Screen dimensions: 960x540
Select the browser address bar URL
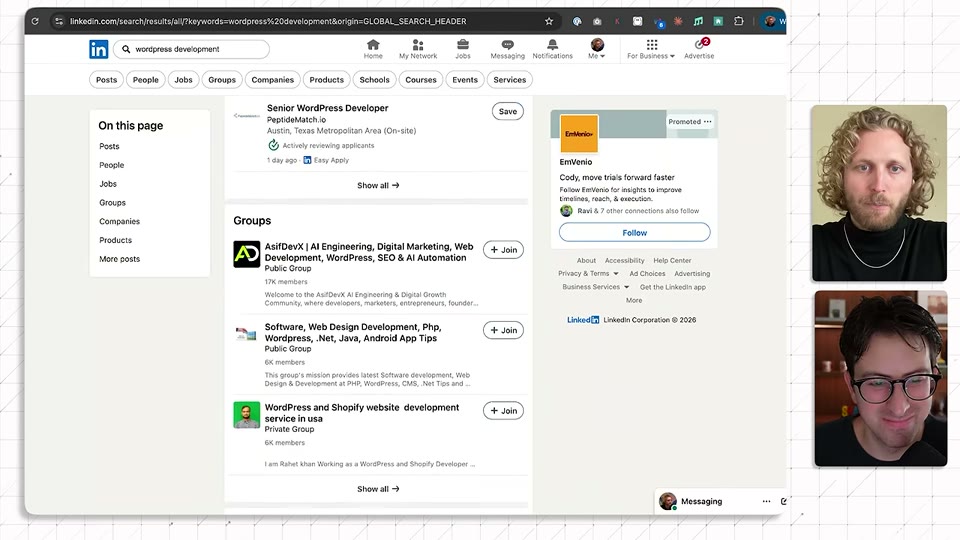point(268,21)
